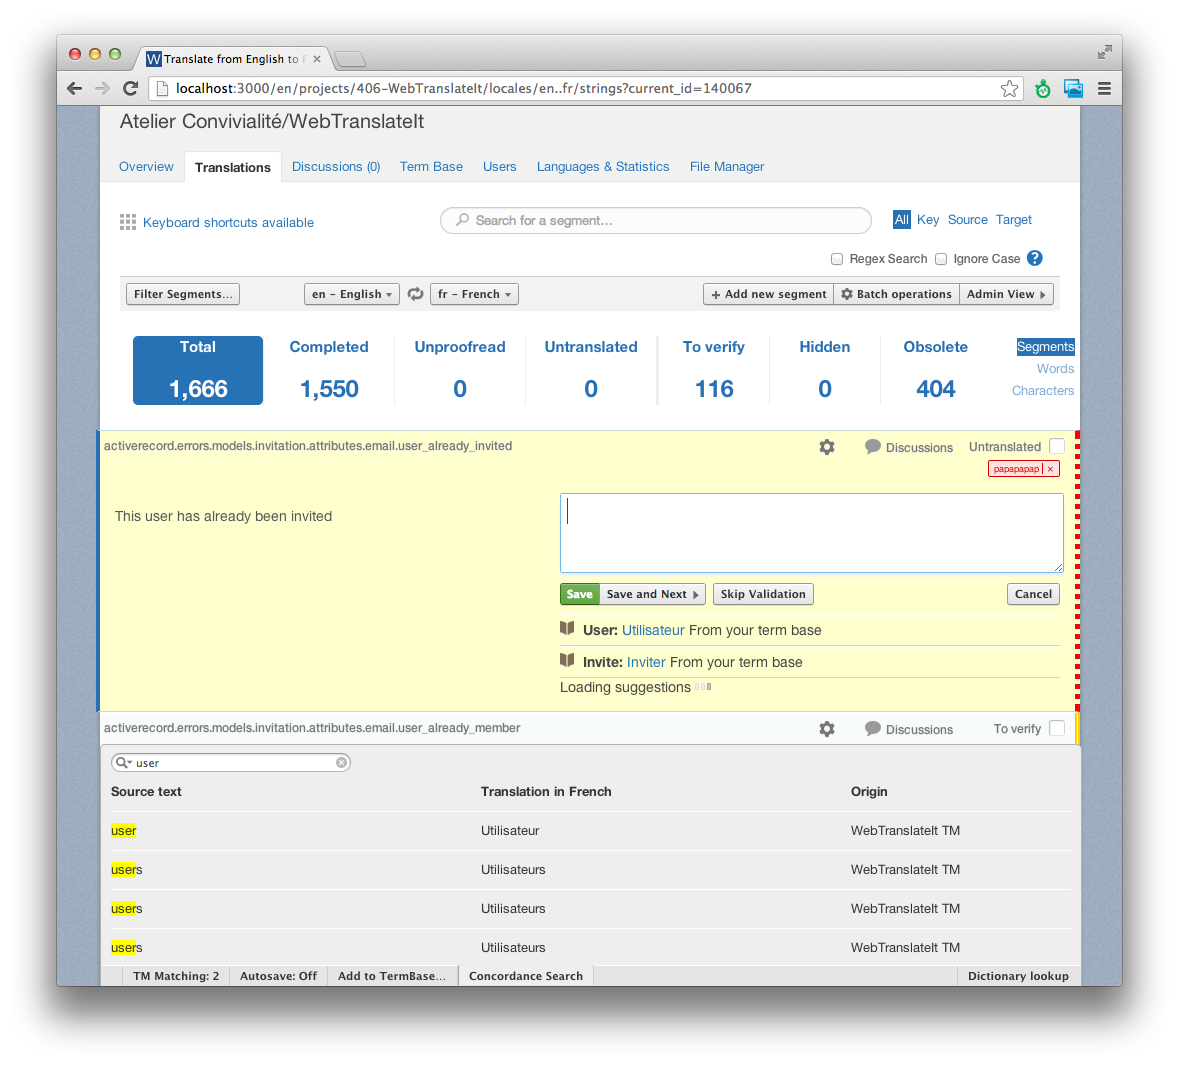The image size is (1179, 1065).
Task: Insert the Inviter term suggestion
Action: click(646, 662)
